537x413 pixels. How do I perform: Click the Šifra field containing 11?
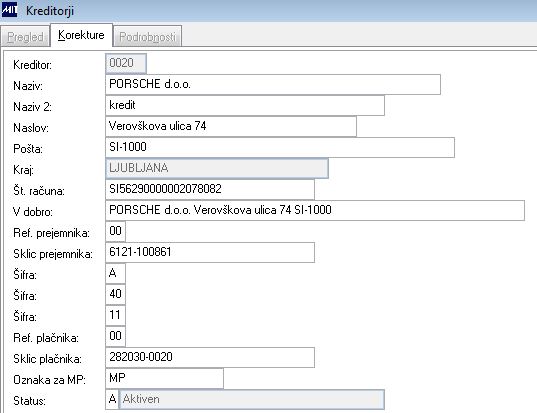click(115, 315)
